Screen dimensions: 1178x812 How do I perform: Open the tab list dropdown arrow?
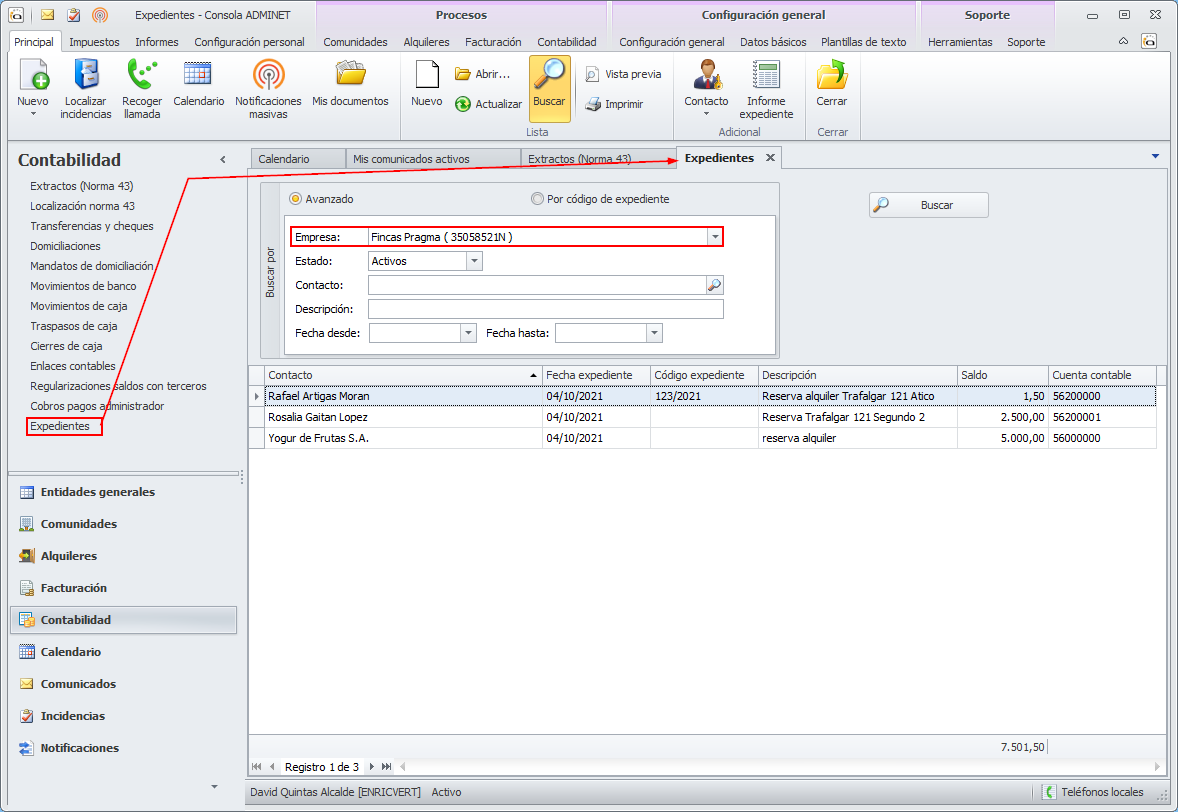tap(1155, 156)
